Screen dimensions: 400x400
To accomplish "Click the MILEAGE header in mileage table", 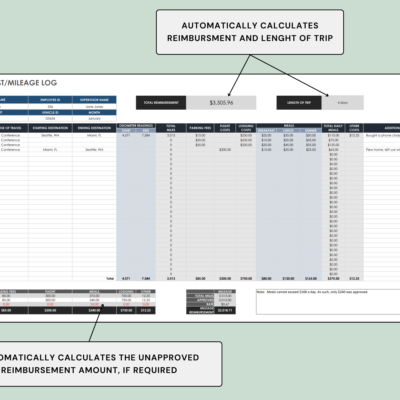I will pyautogui.click(x=225, y=291).
